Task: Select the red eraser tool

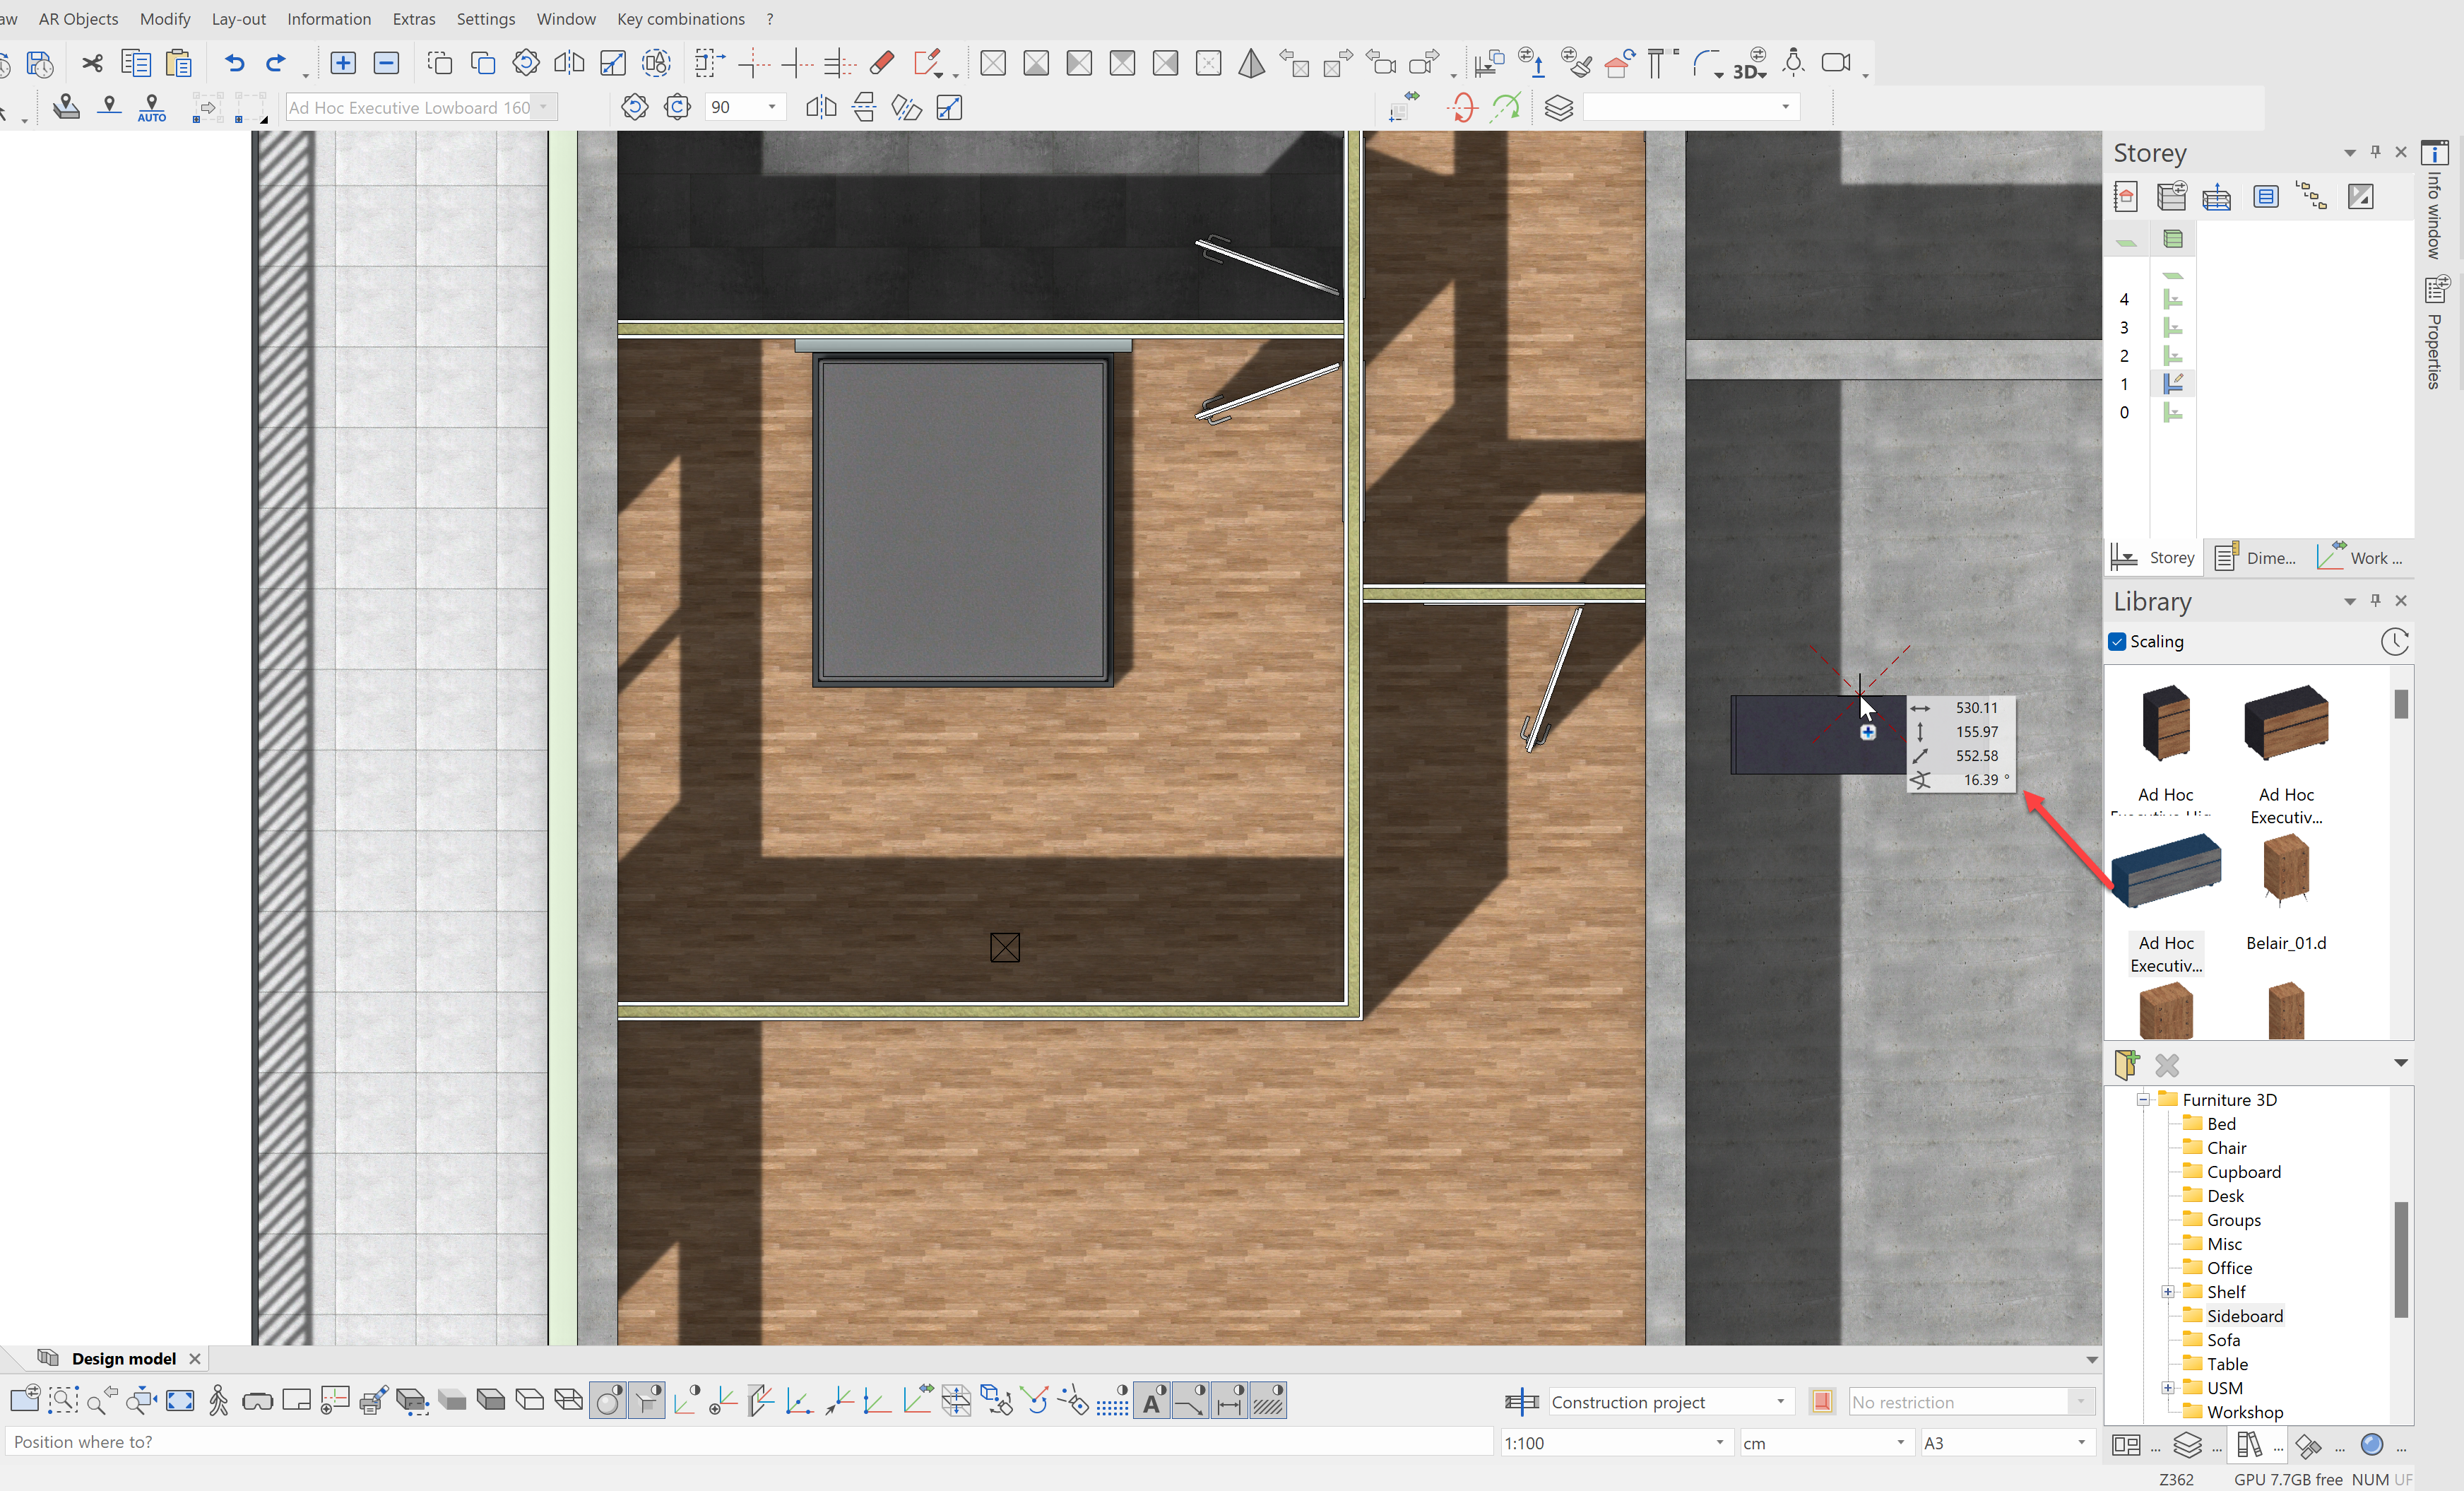Action: 882,63
